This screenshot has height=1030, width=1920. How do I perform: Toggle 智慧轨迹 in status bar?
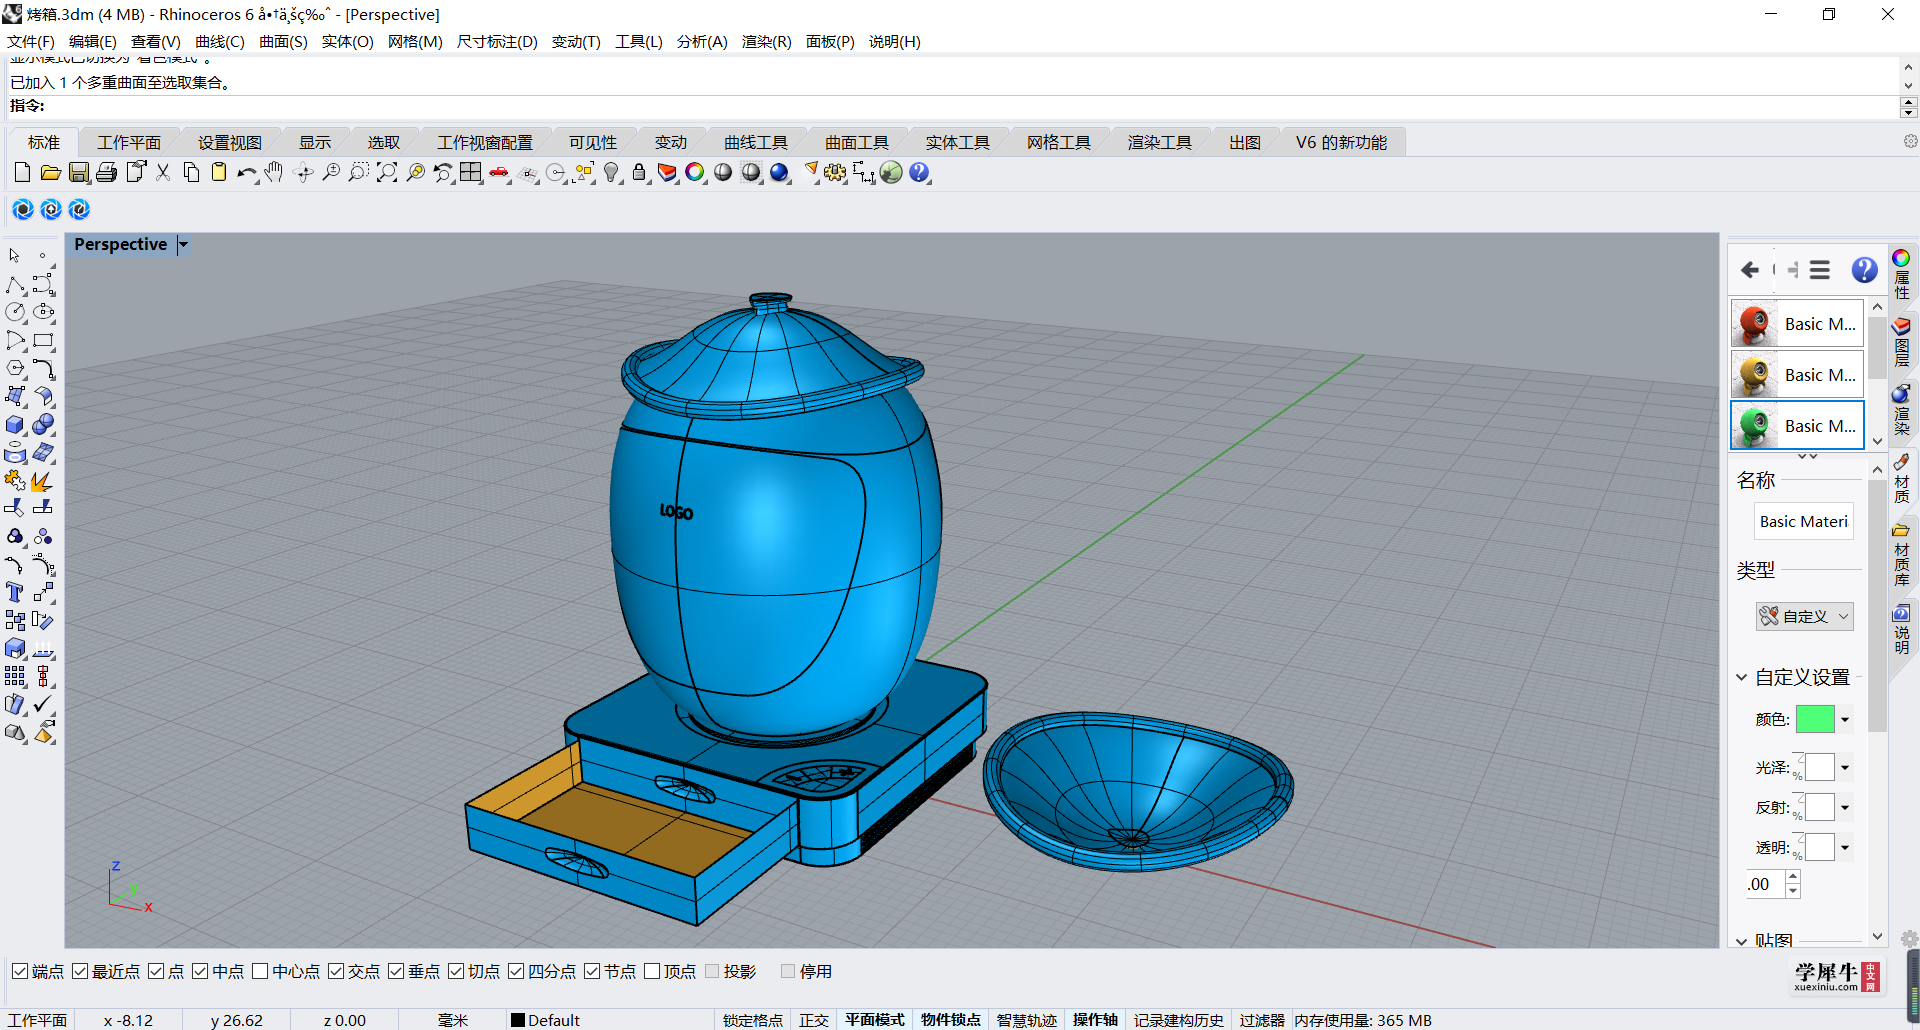click(x=1027, y=1020)
